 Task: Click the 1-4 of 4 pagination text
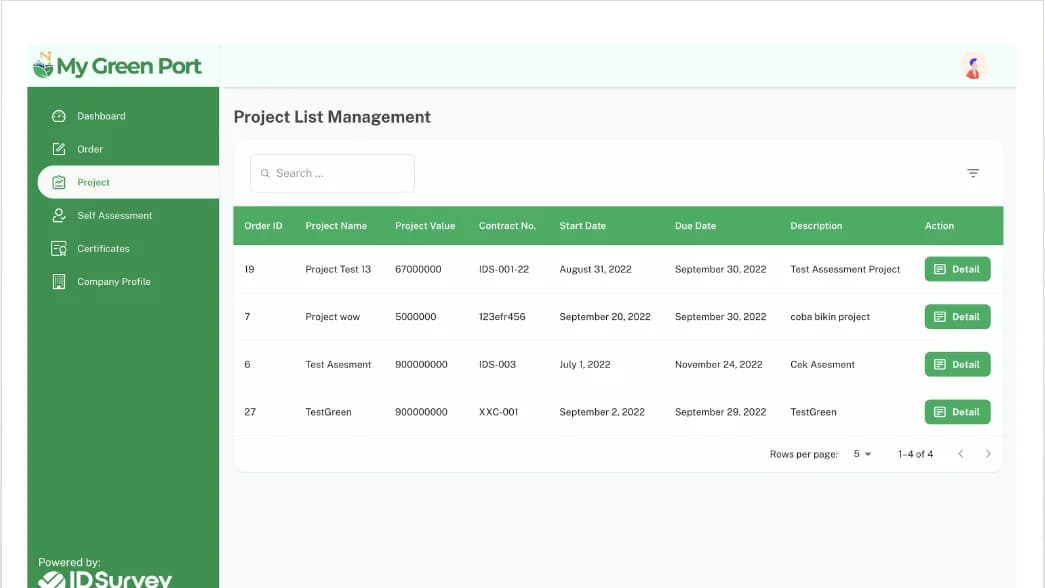915,454
